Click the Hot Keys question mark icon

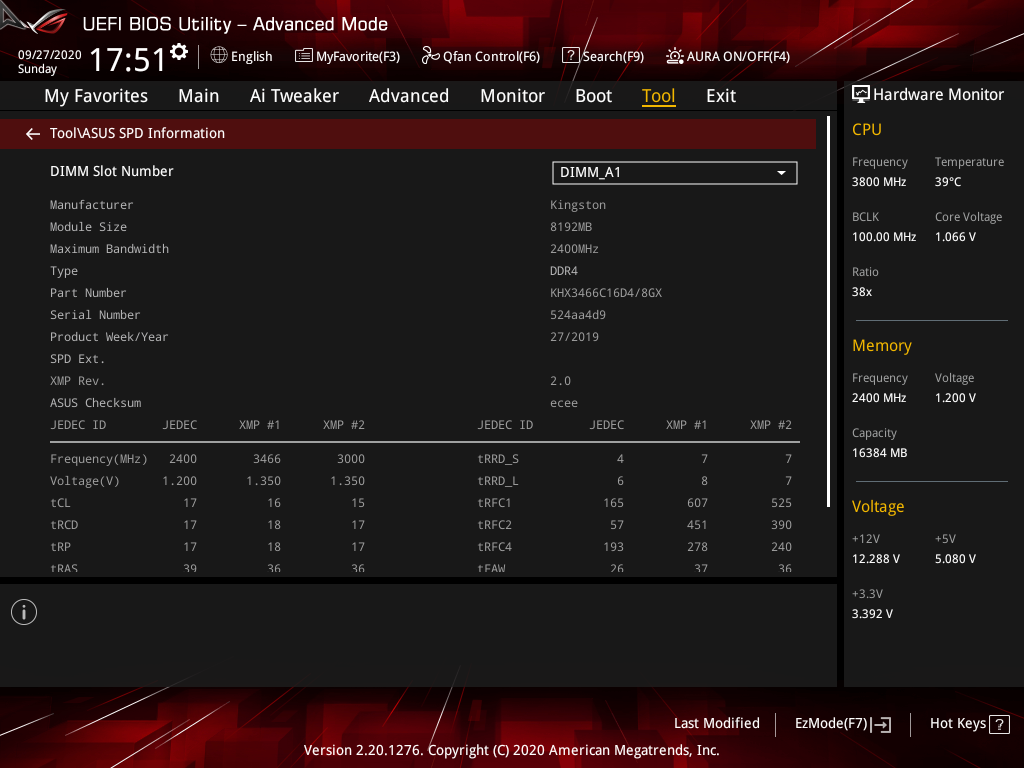pos(999,724)
